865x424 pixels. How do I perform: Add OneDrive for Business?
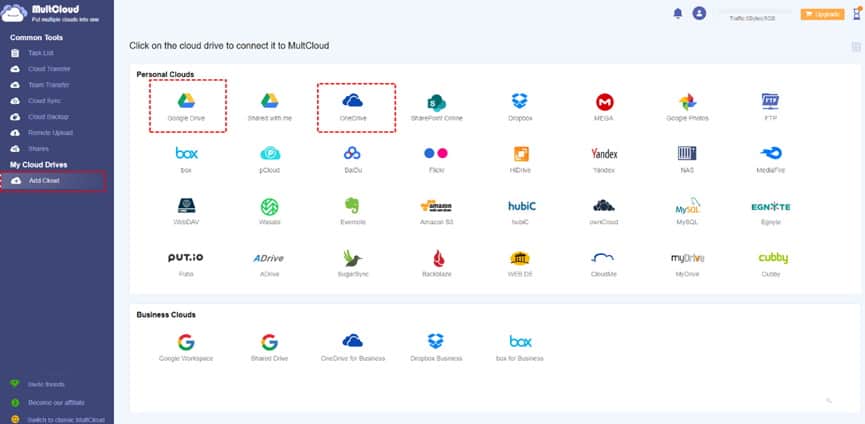click(353, 348)
